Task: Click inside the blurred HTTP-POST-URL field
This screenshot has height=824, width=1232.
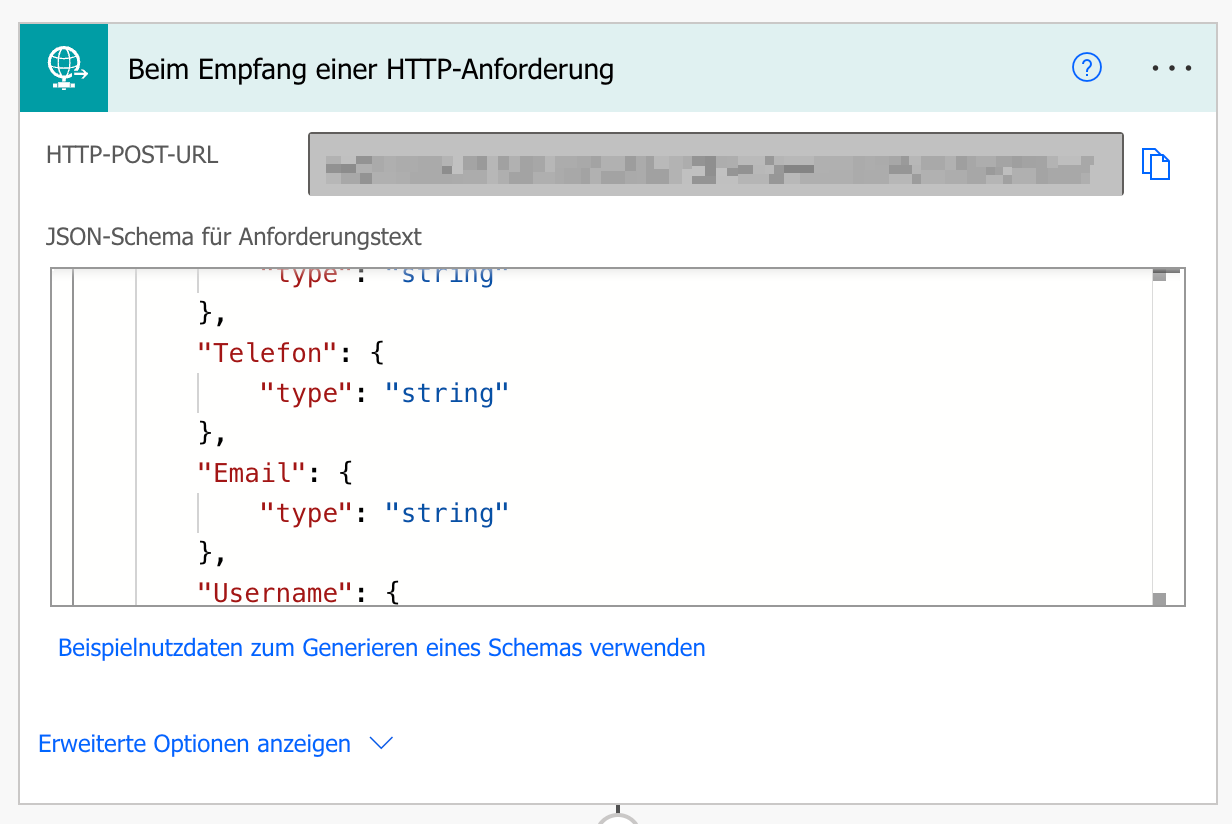Action: (x=715, y=164)
